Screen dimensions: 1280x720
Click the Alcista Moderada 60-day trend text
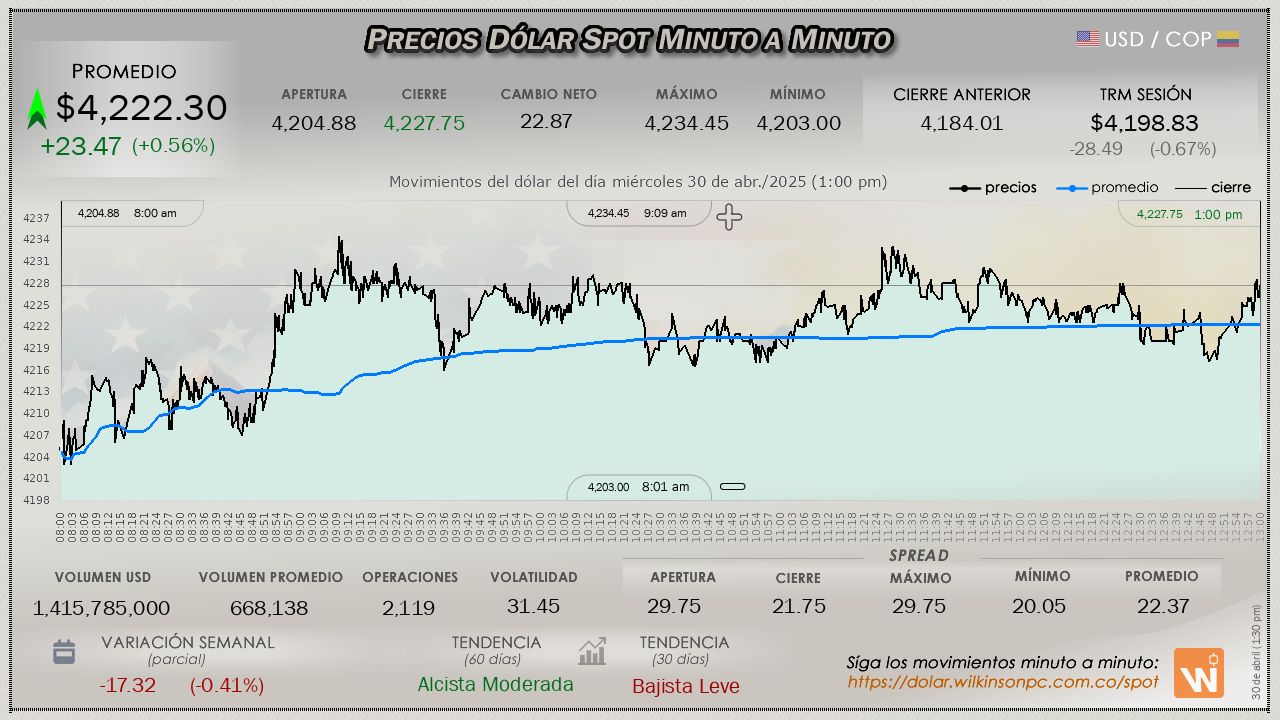click(495, 684)
